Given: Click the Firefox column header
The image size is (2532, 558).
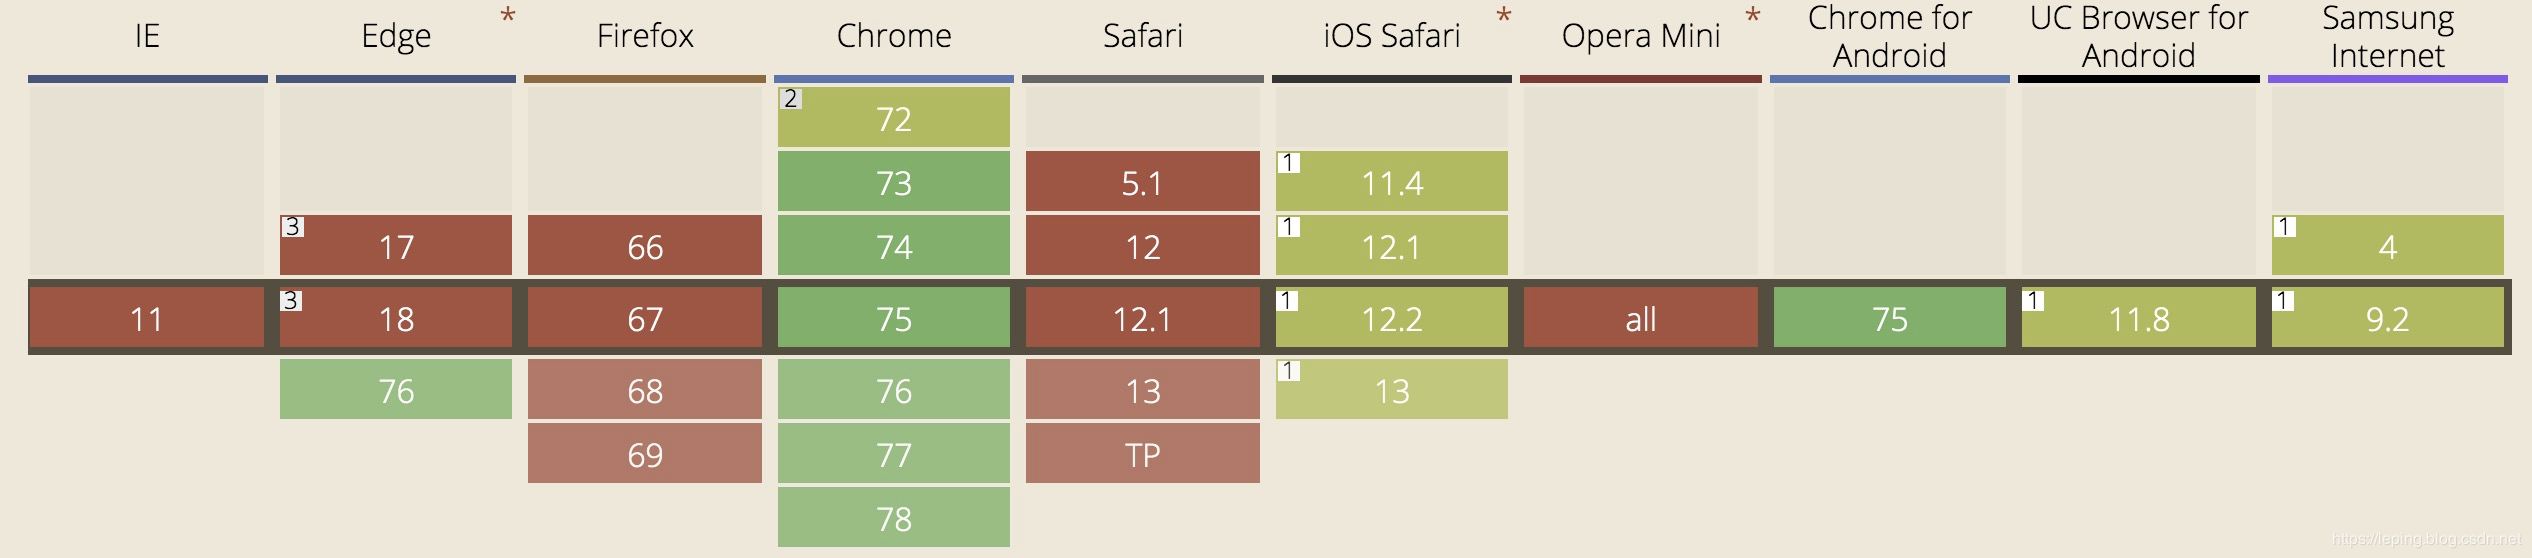Looking at the screenshot, I should 645,36.
